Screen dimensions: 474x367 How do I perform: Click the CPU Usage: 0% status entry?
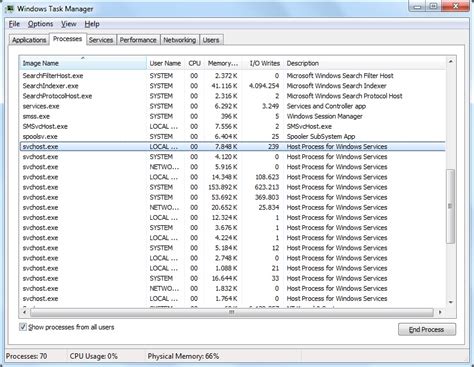point(94,356)
